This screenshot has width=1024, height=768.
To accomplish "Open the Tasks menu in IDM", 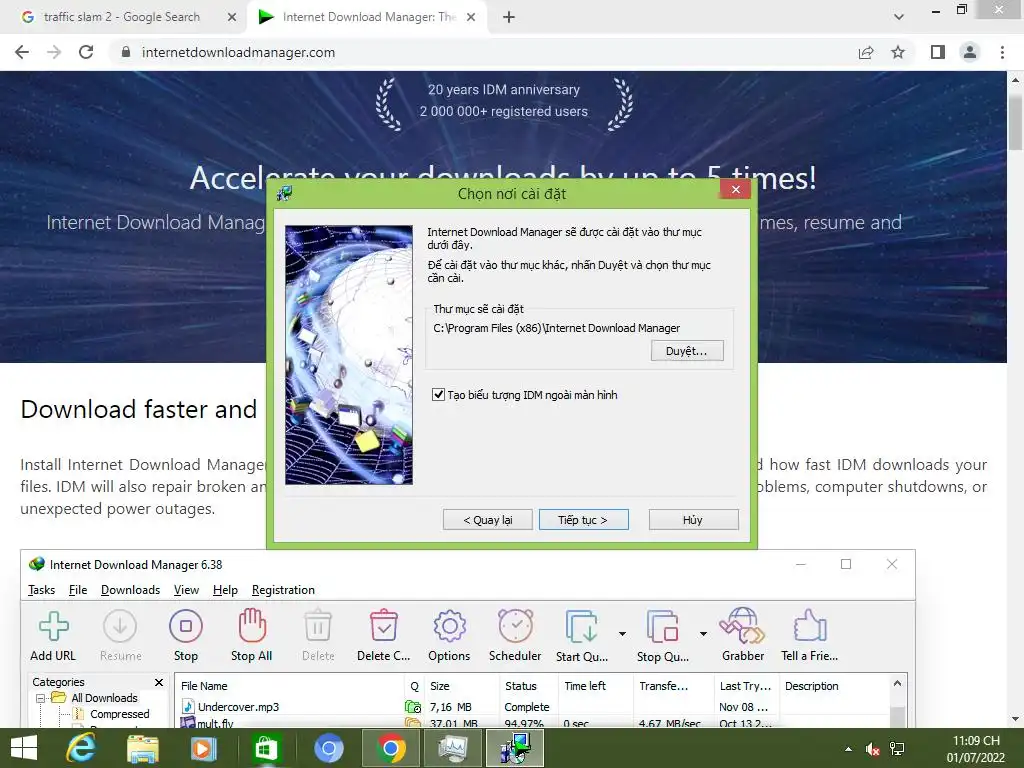I will click(x=41, y=590).
